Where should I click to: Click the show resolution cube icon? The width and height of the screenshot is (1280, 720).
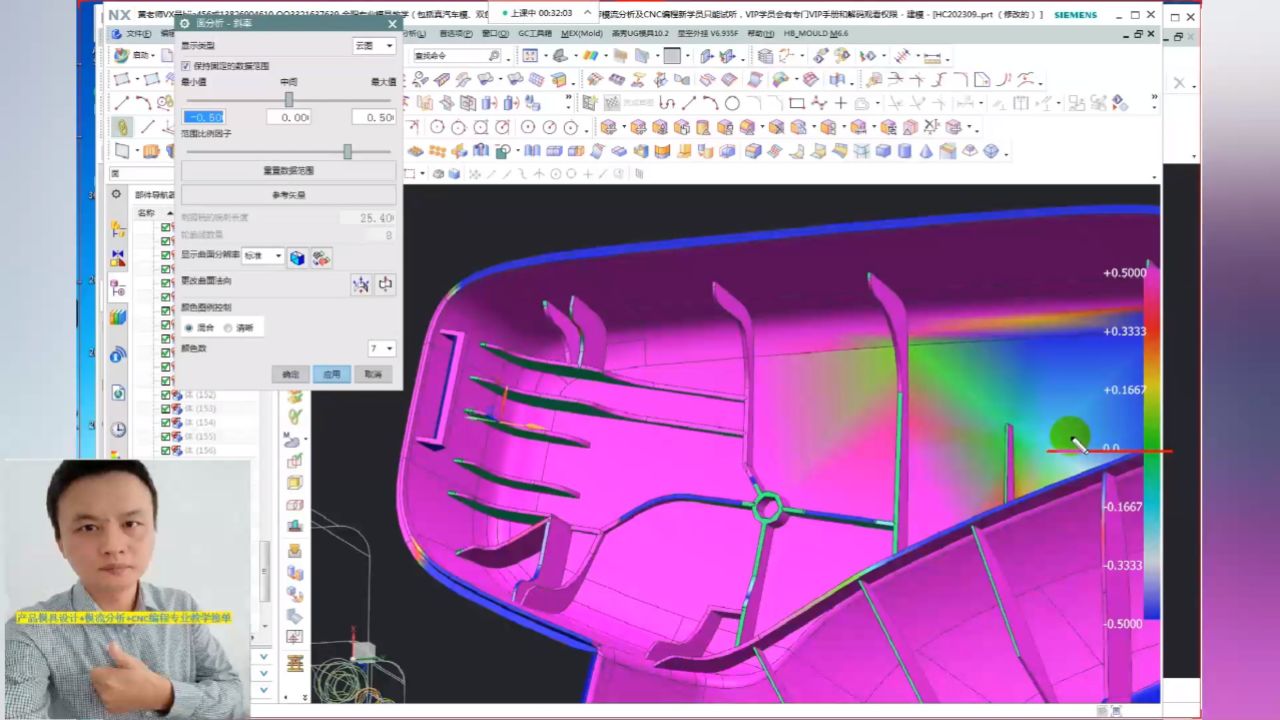(x=297, y=258)
